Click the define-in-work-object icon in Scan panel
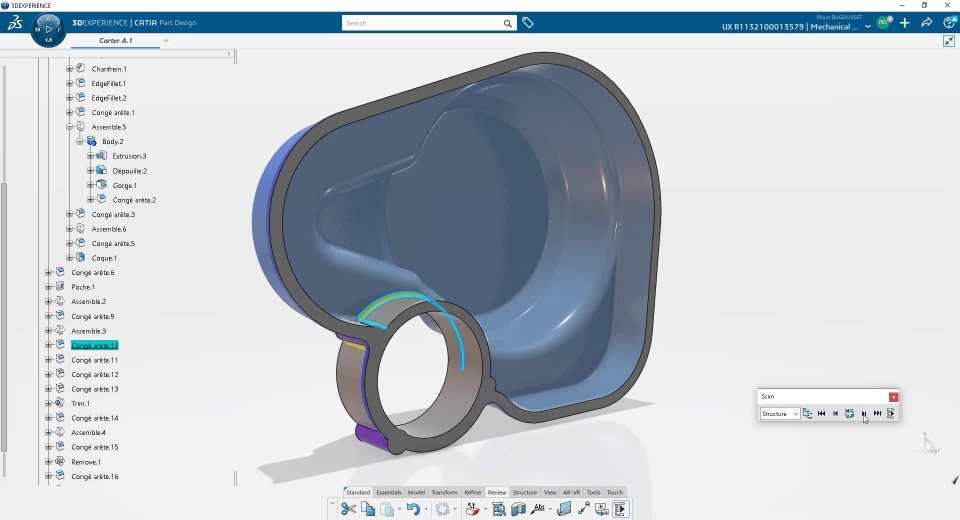The height and width of the screenshot is (520, 960). 891,413
